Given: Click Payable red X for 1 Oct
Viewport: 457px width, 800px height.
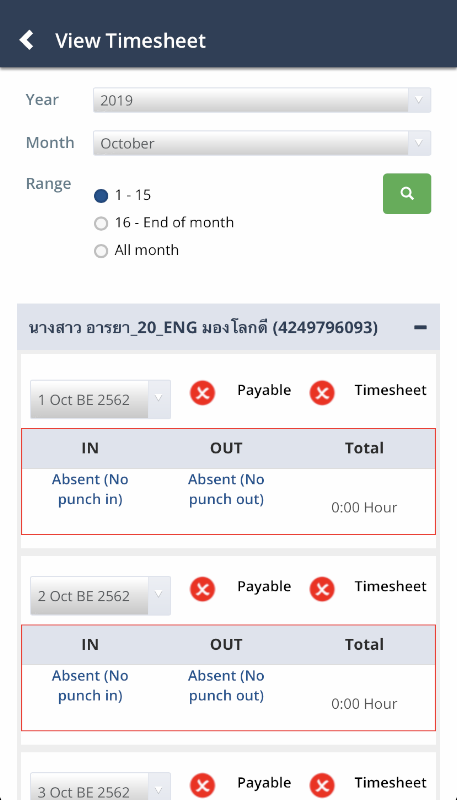Looking at the screenshot, I should click(202, 393).
